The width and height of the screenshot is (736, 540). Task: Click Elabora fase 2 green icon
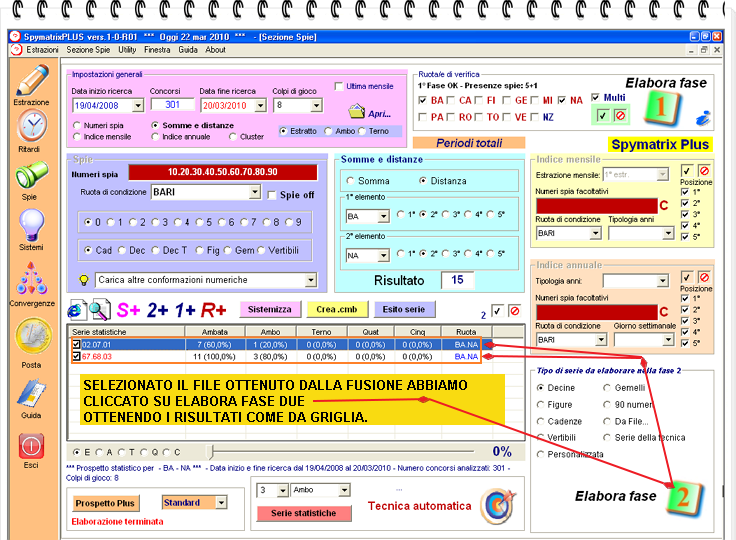point(684,499)
